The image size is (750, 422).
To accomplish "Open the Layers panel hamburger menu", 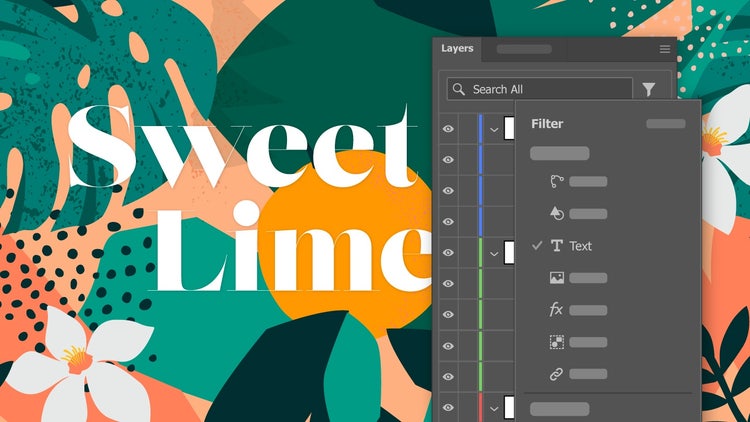I will tap(665, 49).
